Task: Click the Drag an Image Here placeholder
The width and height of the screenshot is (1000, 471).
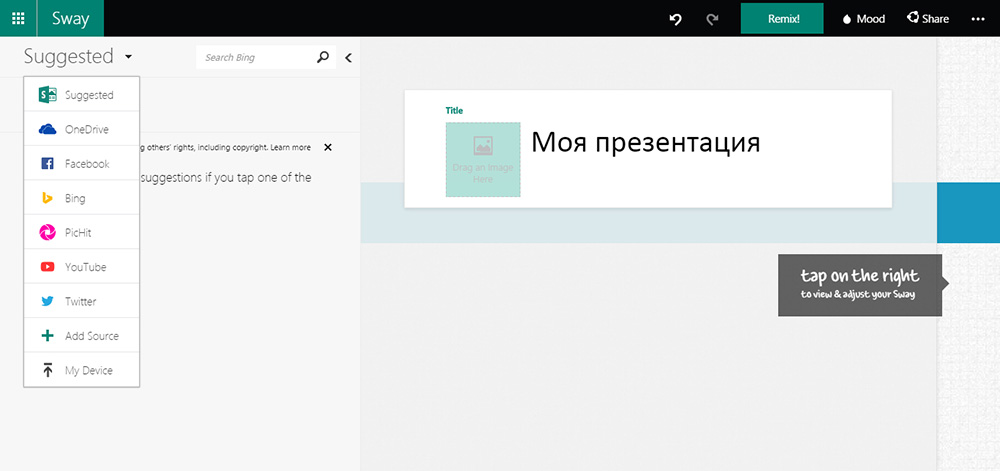Action: tap(483, 159)
